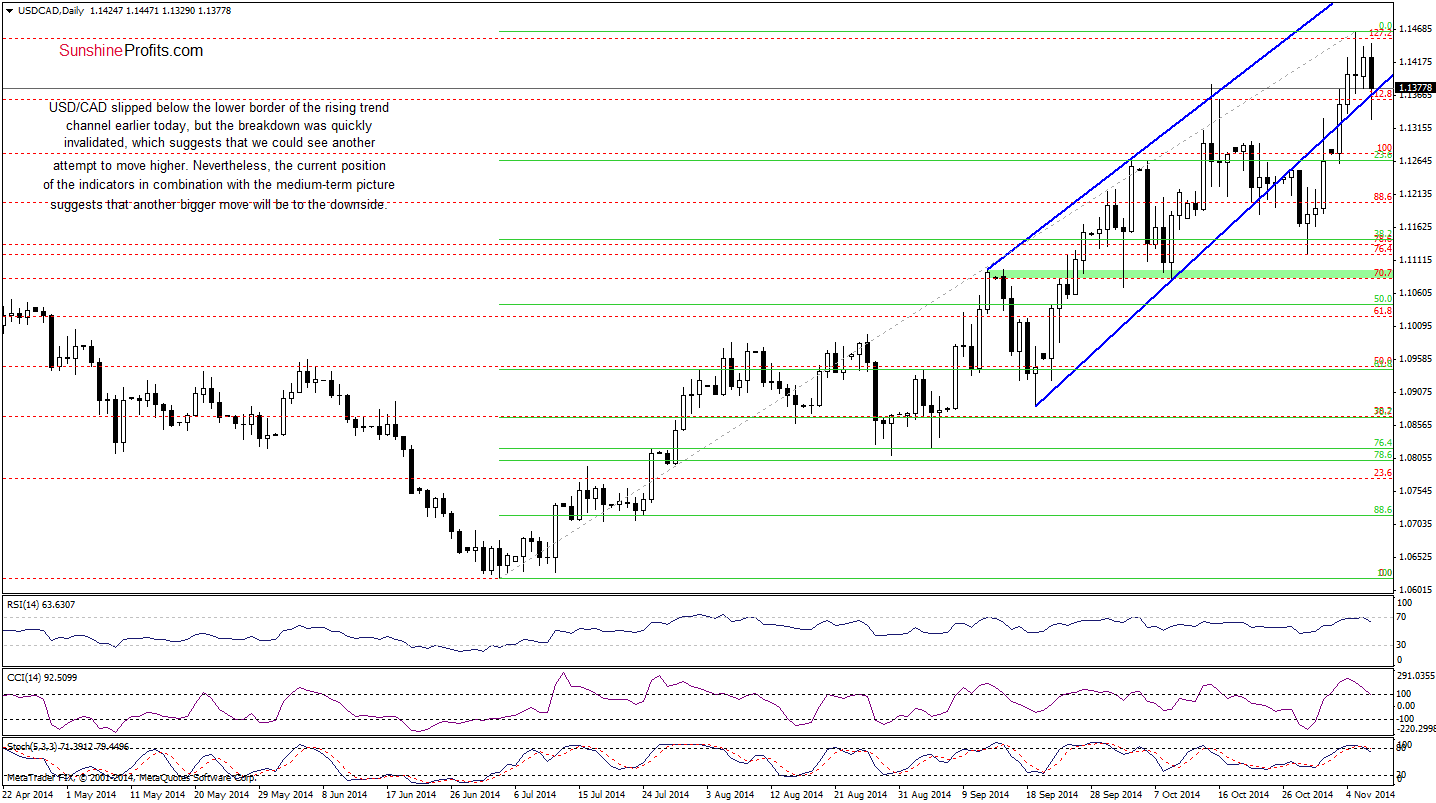Viewport: 1436px width, 803px height.
Task: Select the 9 Sep 2014 date label
Action: coord(986,796)
